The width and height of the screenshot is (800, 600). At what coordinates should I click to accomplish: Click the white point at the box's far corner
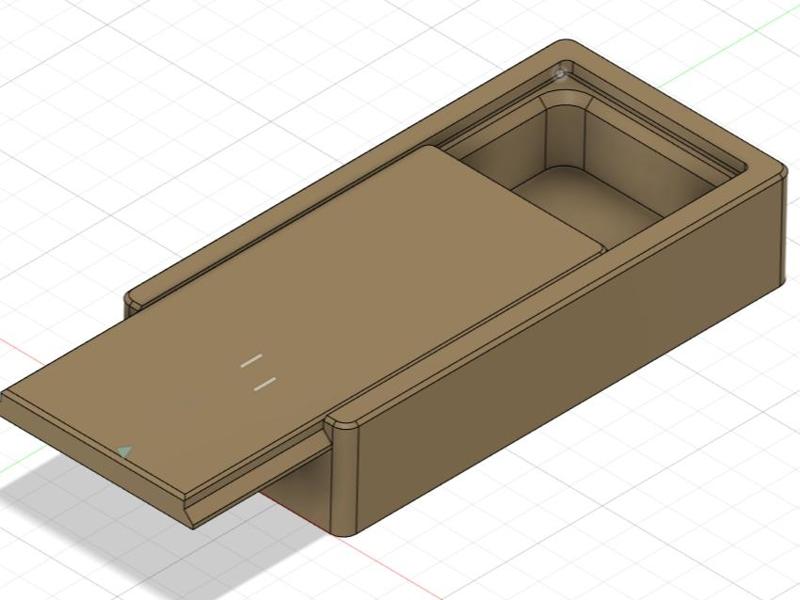562,72
